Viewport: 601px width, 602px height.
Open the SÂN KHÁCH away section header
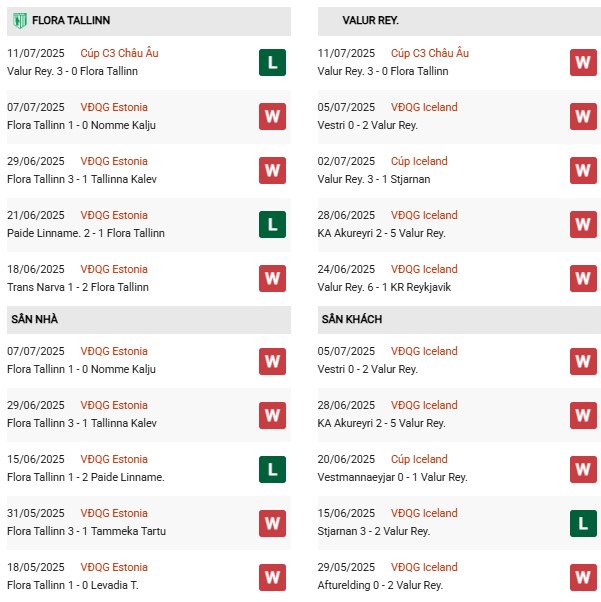pos(352,319)
